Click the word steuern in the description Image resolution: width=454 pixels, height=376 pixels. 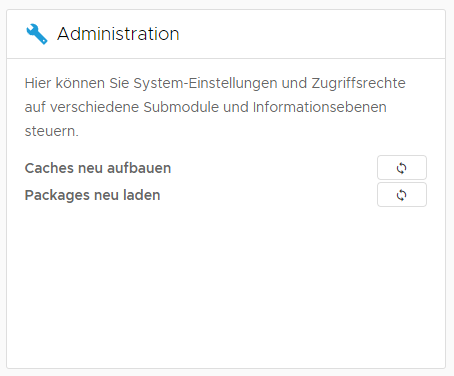click(52, 131)
